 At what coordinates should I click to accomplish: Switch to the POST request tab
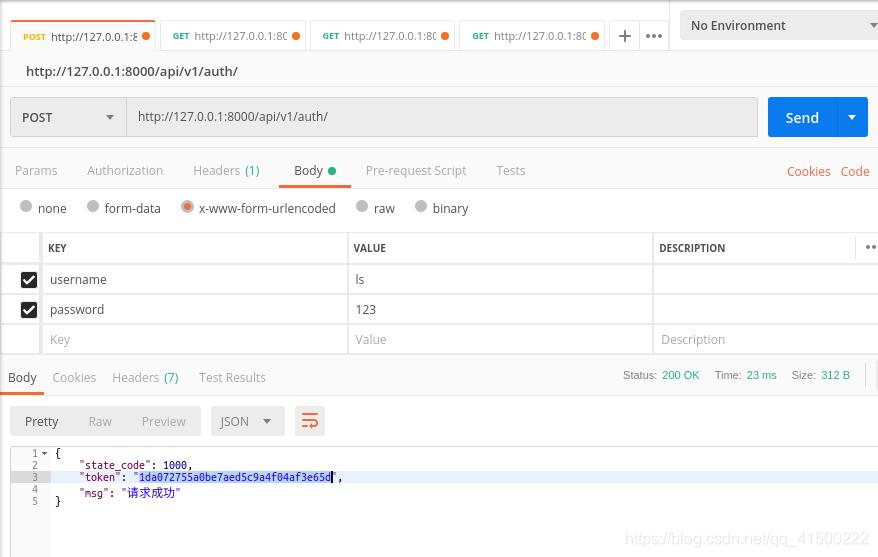pyautogui.click(x=83, y=36)
